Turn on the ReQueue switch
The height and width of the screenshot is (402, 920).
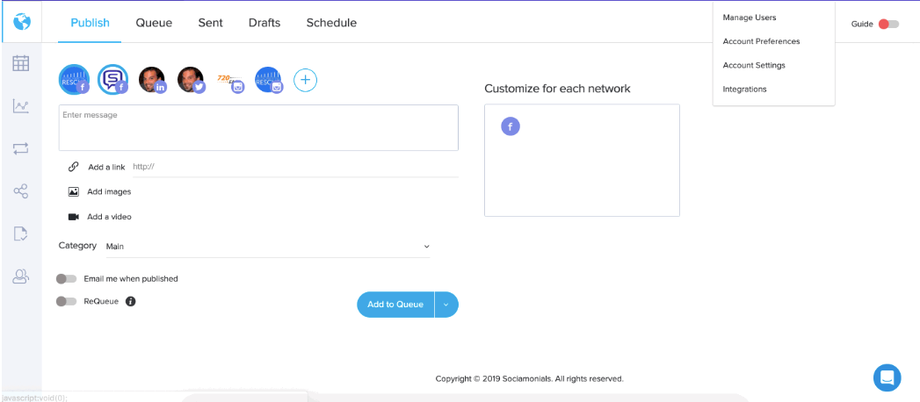click(66, 301)
